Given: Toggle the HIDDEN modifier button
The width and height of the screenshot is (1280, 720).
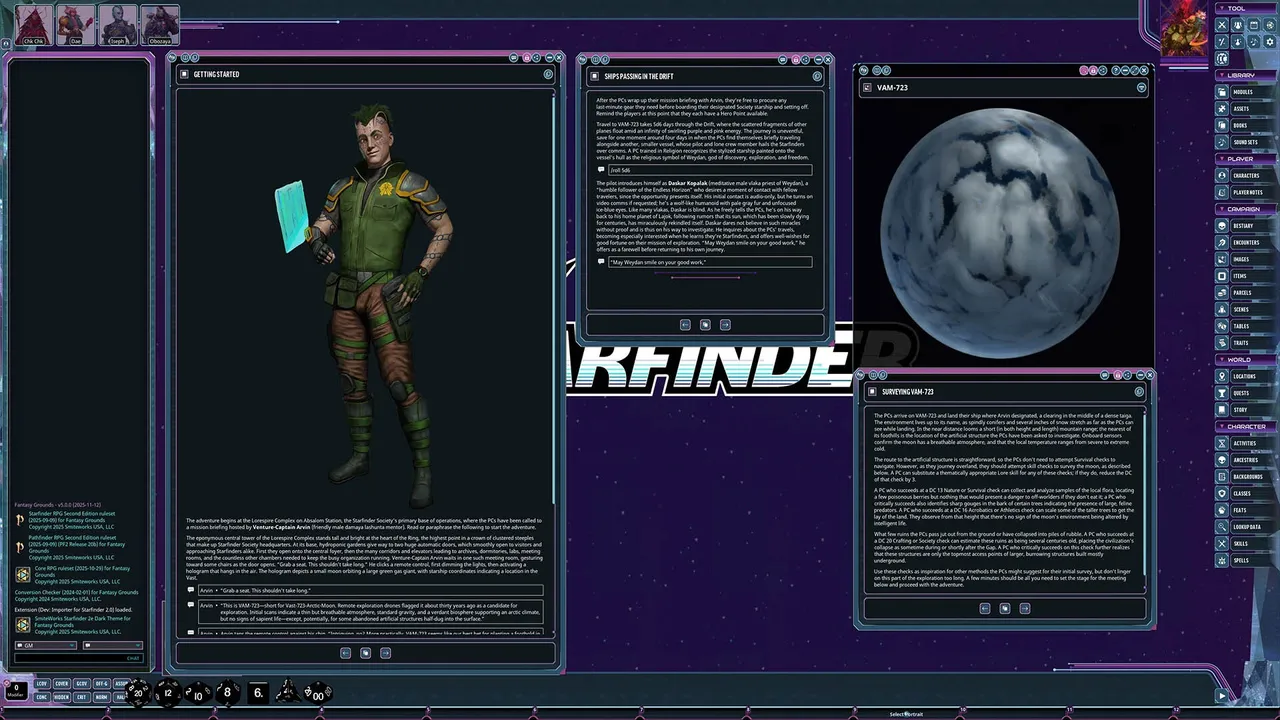Looking at the screenshot, I should pyautogui.click(x=62, y=696).
